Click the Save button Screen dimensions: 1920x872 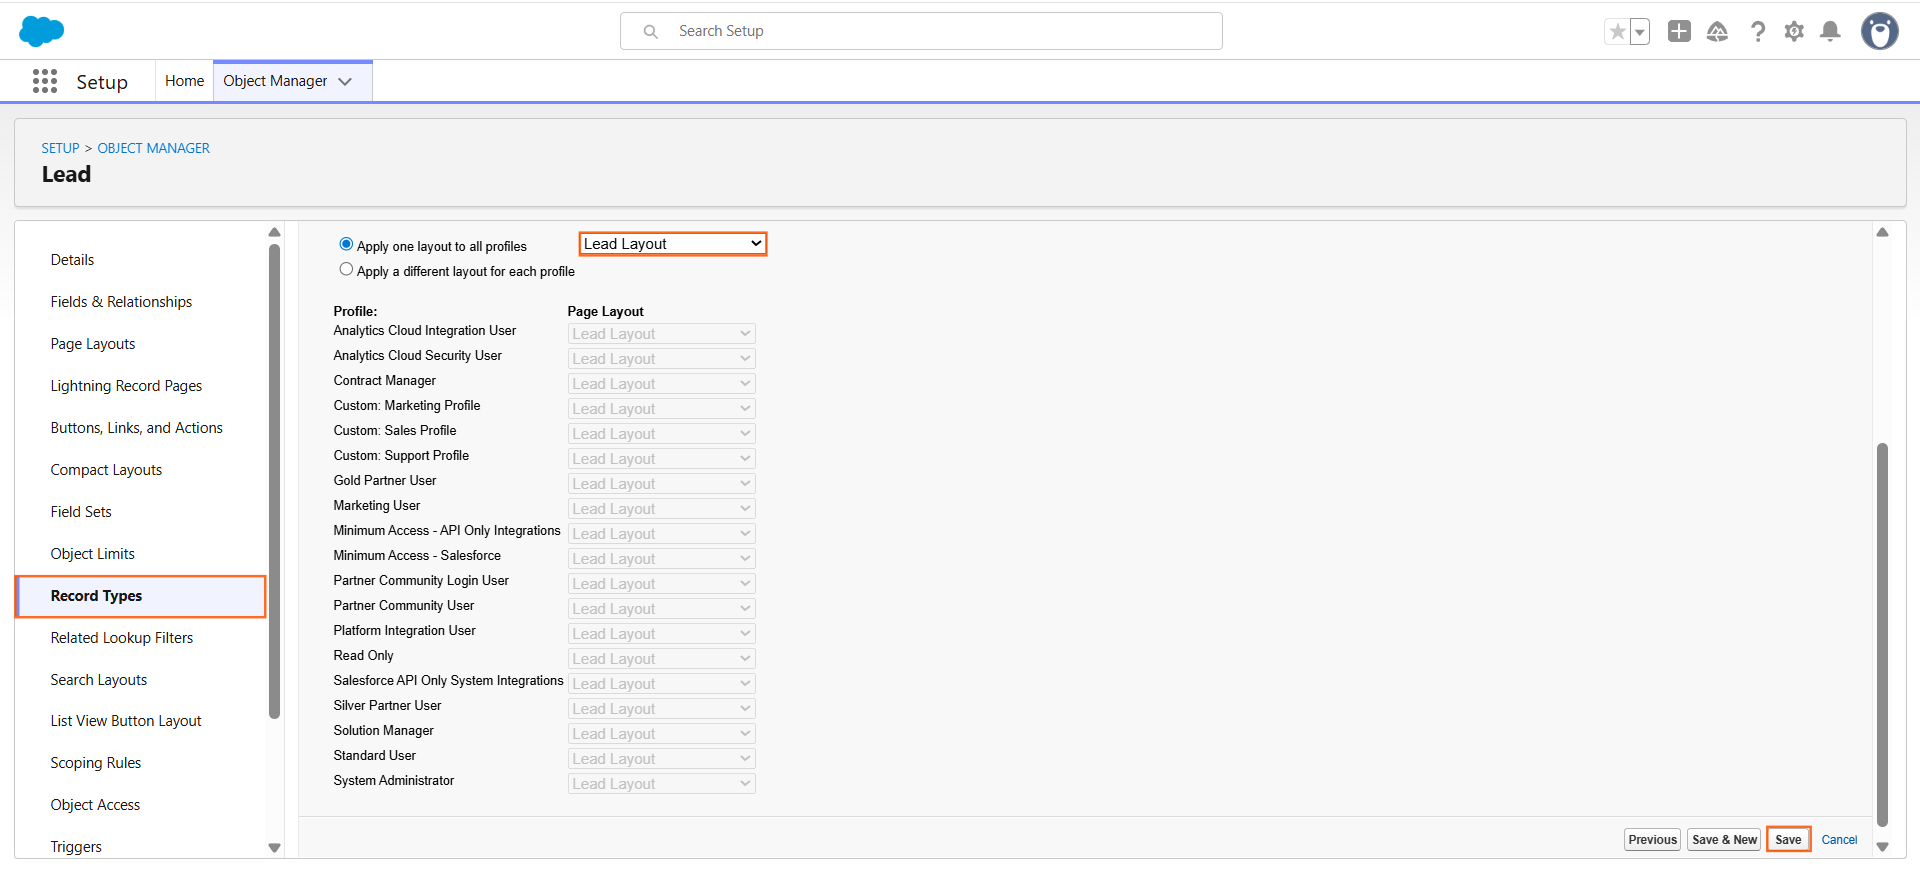(x=1788, y=840)
